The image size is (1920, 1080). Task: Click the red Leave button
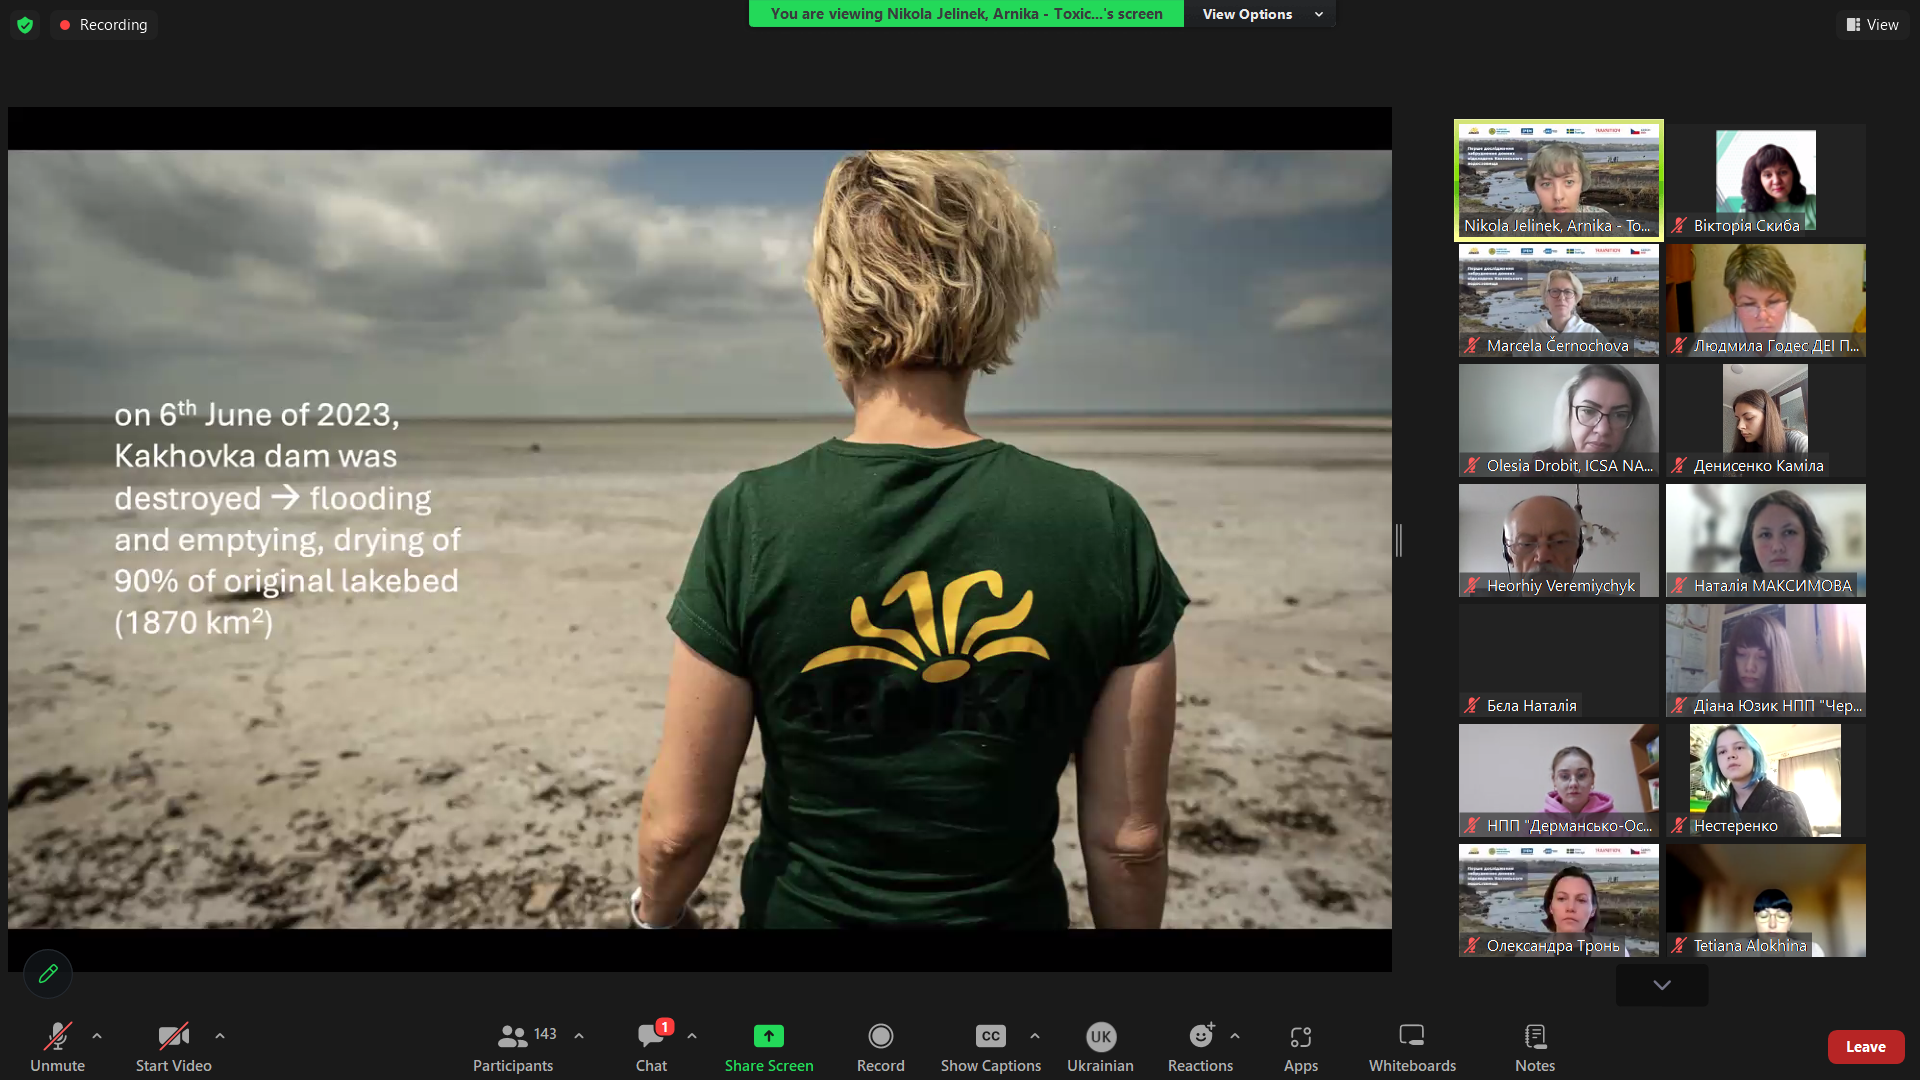pyautogui.click(x=1865, y=1046)
